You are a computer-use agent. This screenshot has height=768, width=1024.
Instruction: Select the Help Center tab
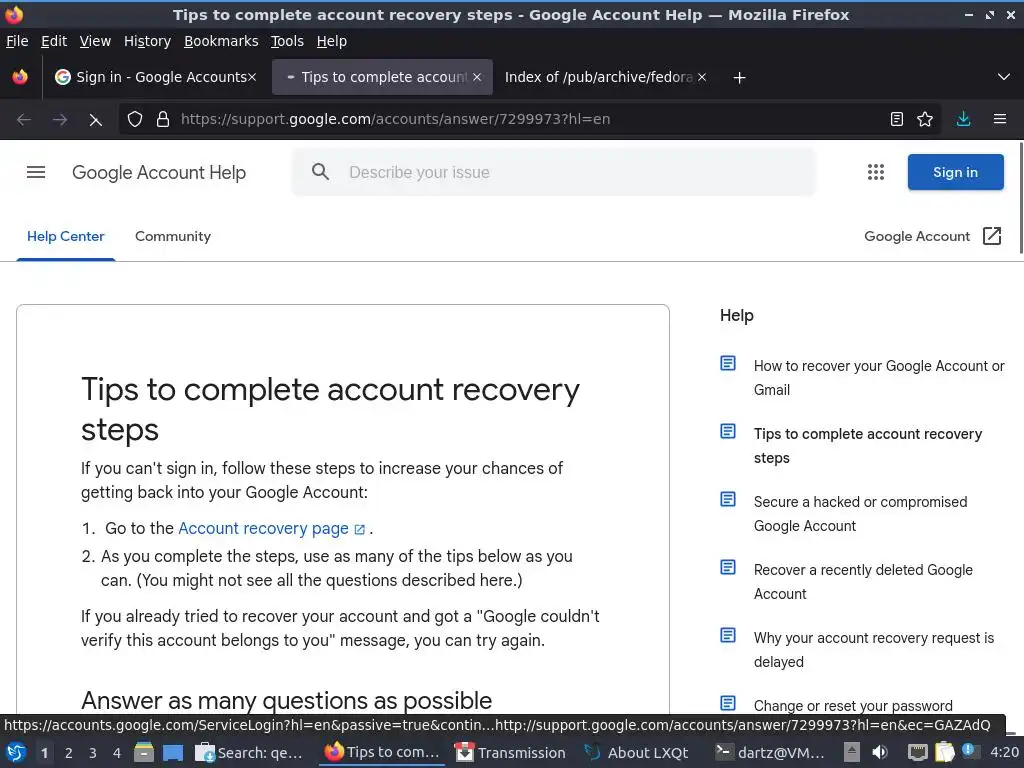(x=65, y=236)
